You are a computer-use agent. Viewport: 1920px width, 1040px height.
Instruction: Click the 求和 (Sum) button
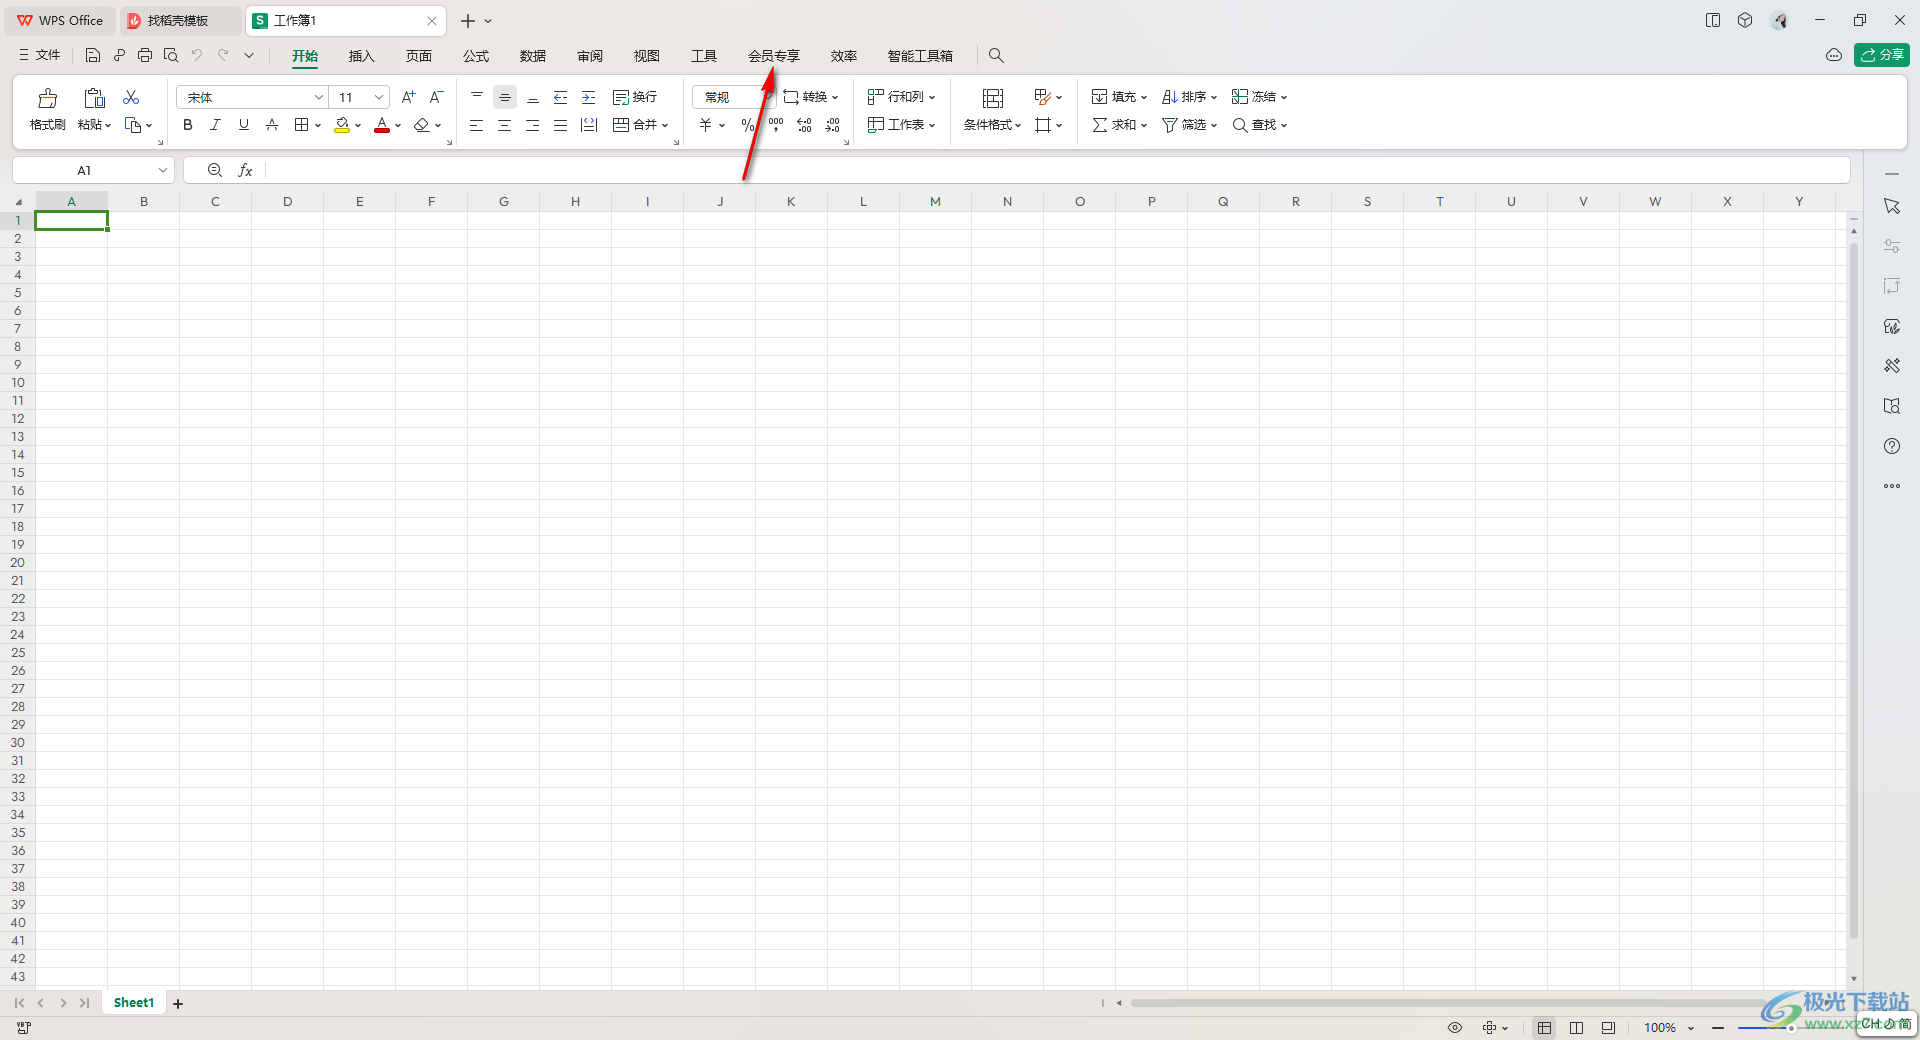click(1119, 125)
